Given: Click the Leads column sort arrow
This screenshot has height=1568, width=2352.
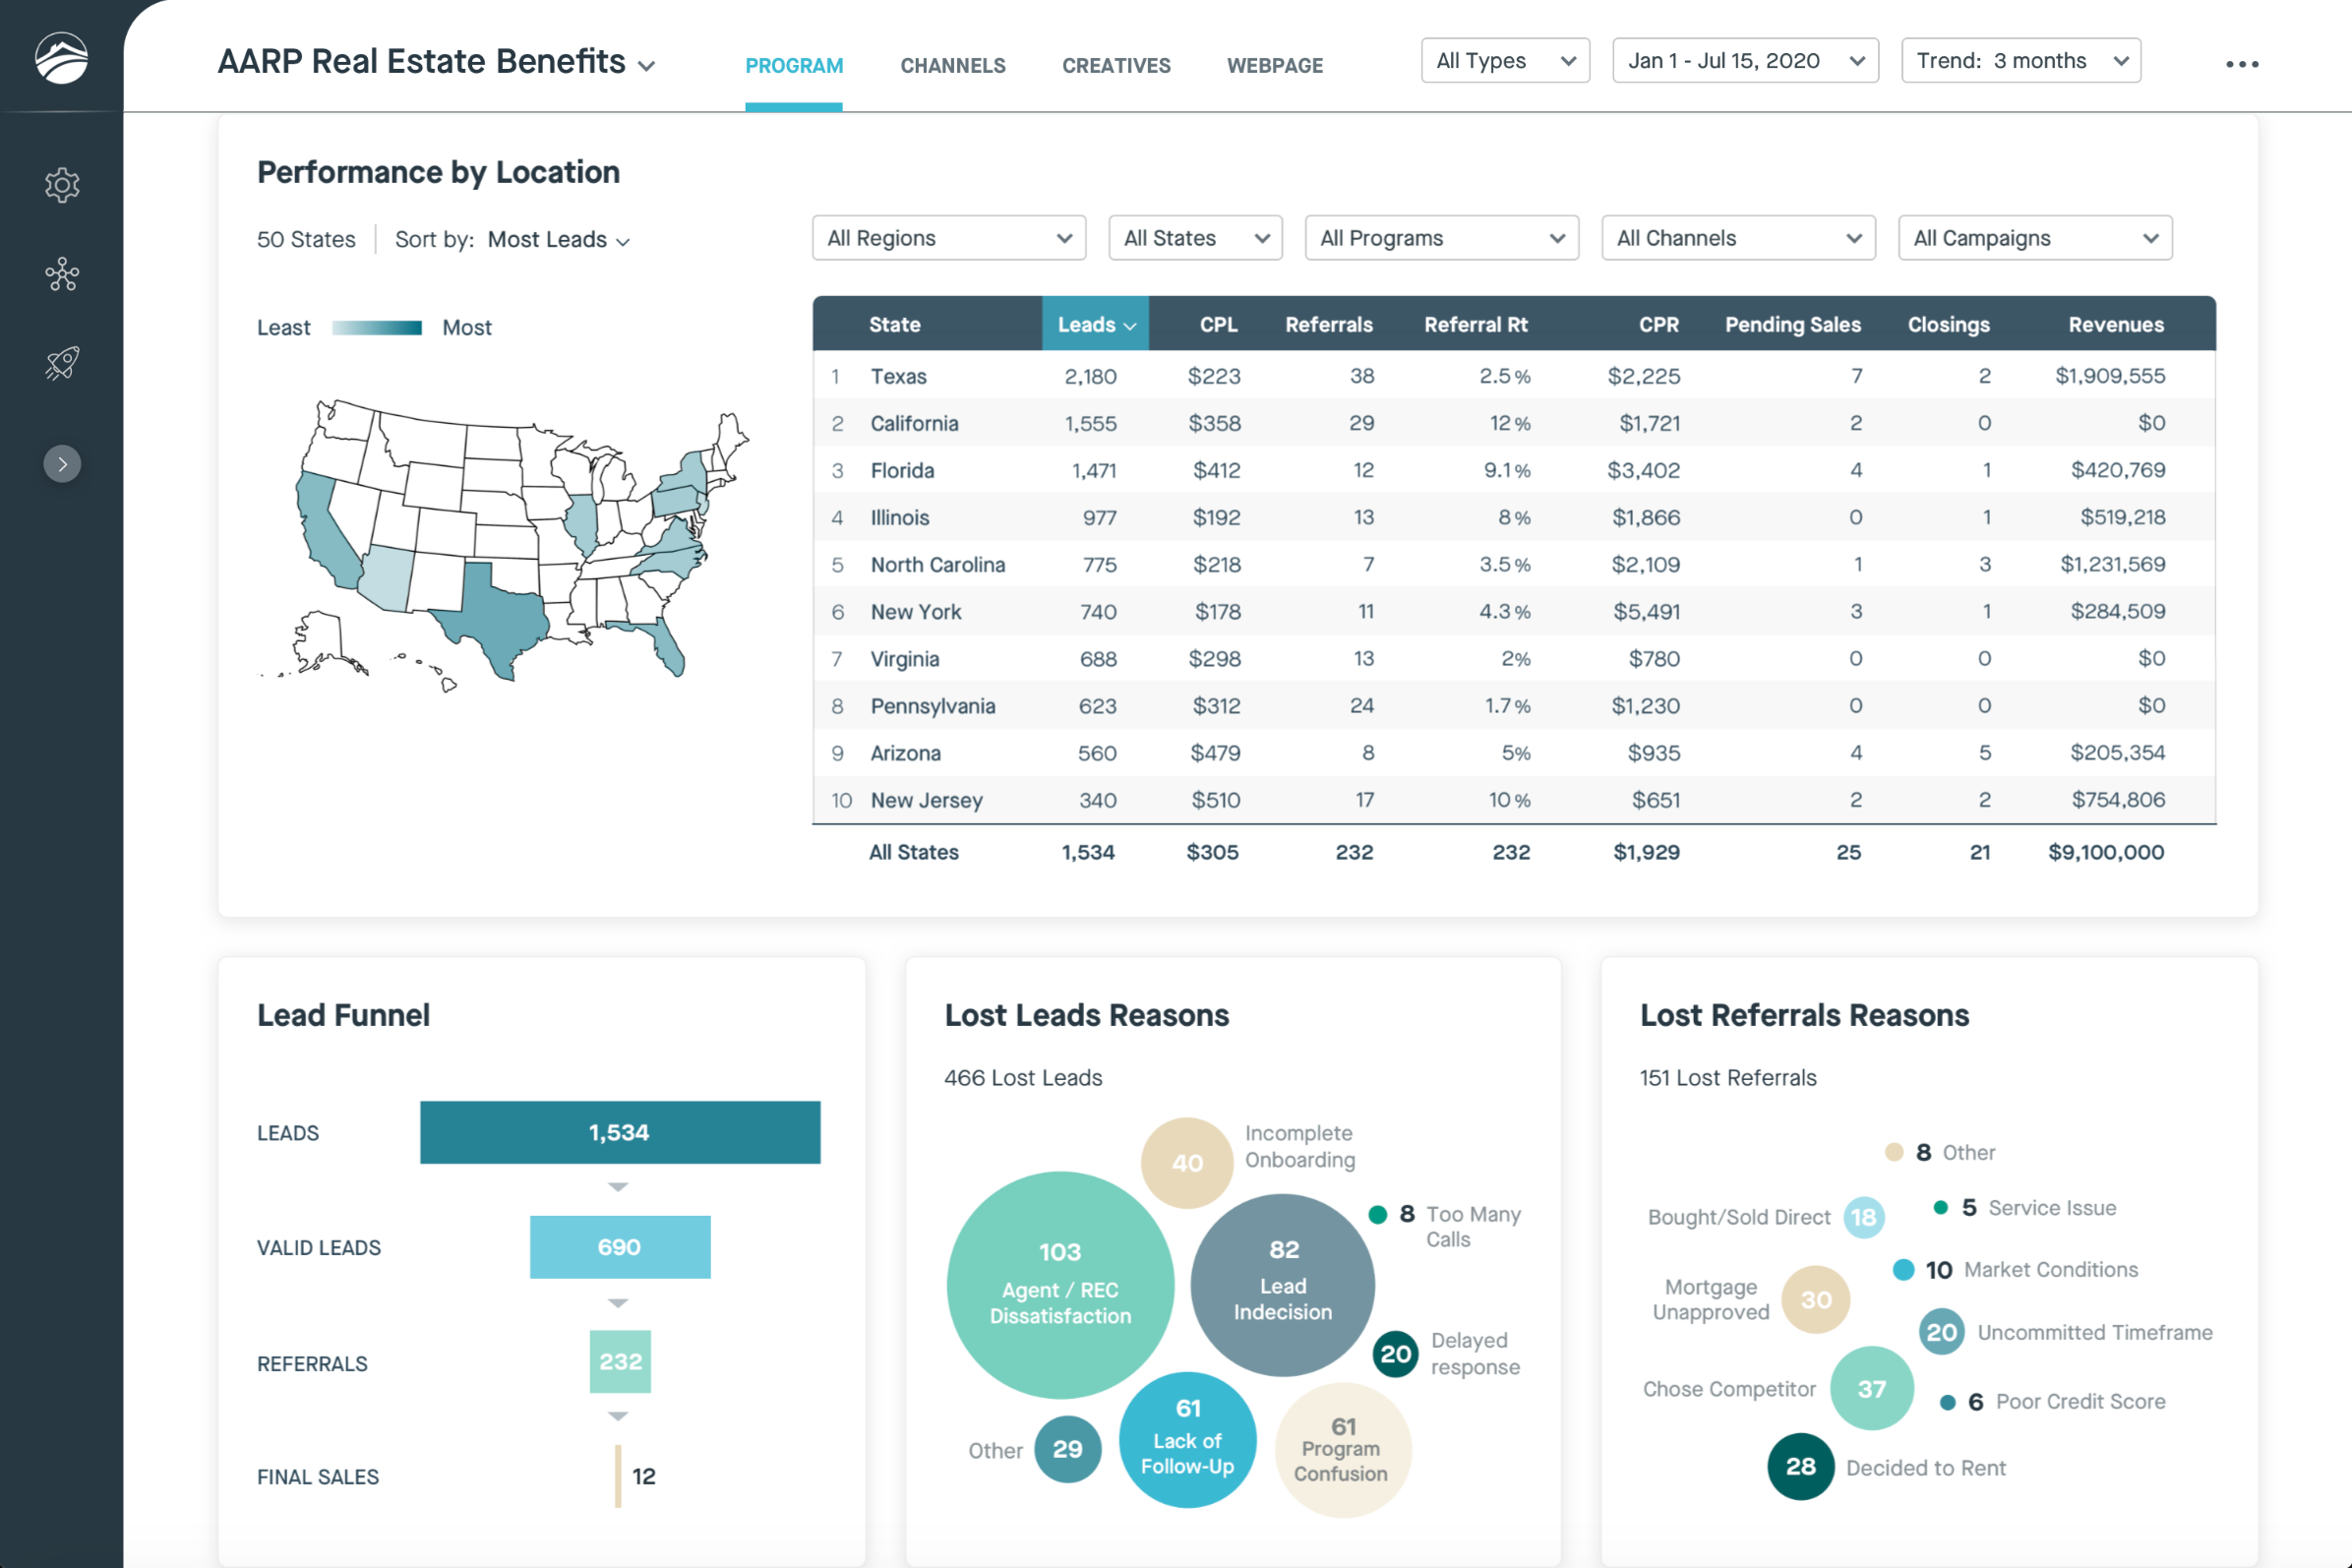Looking at the screenshot, I should pos(1130,326).
